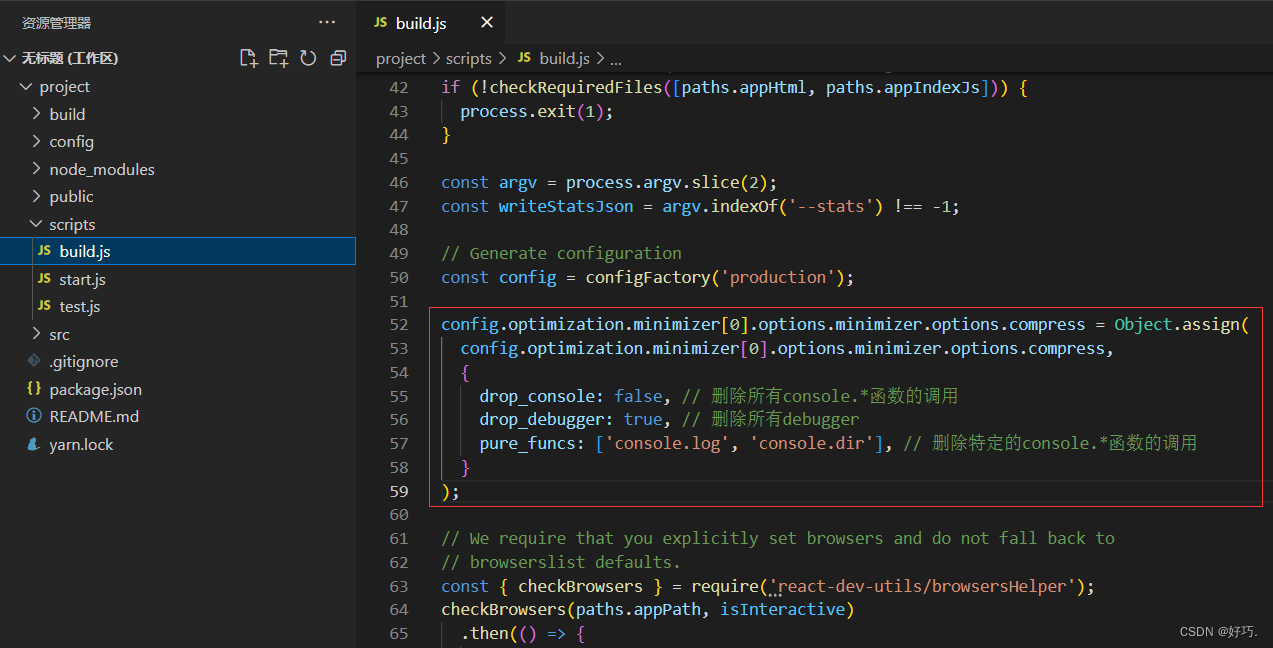Select the .gitignore file

(86, 361)
